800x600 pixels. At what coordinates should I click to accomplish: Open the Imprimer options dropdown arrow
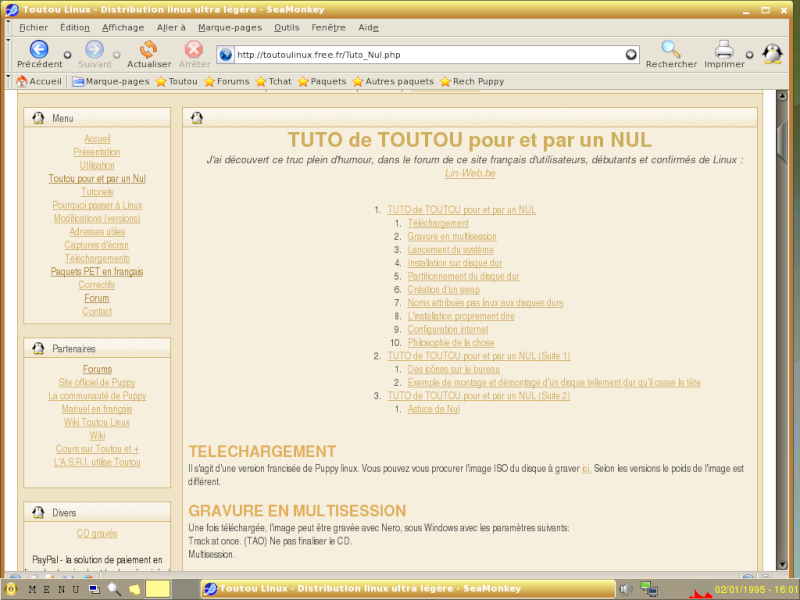point(749,55)
